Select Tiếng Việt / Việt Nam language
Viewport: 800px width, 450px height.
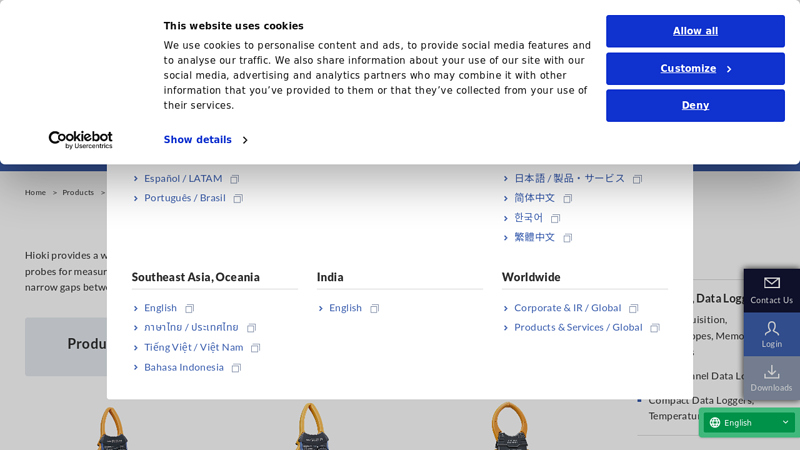pyautogui.click(x=193, y=347)
